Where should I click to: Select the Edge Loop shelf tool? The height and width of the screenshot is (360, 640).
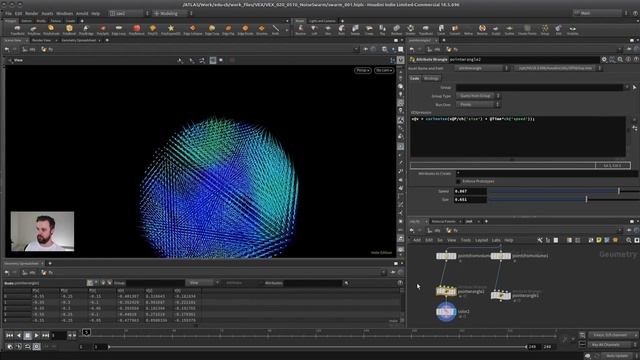pyautogui.click(x=118, y=29)
